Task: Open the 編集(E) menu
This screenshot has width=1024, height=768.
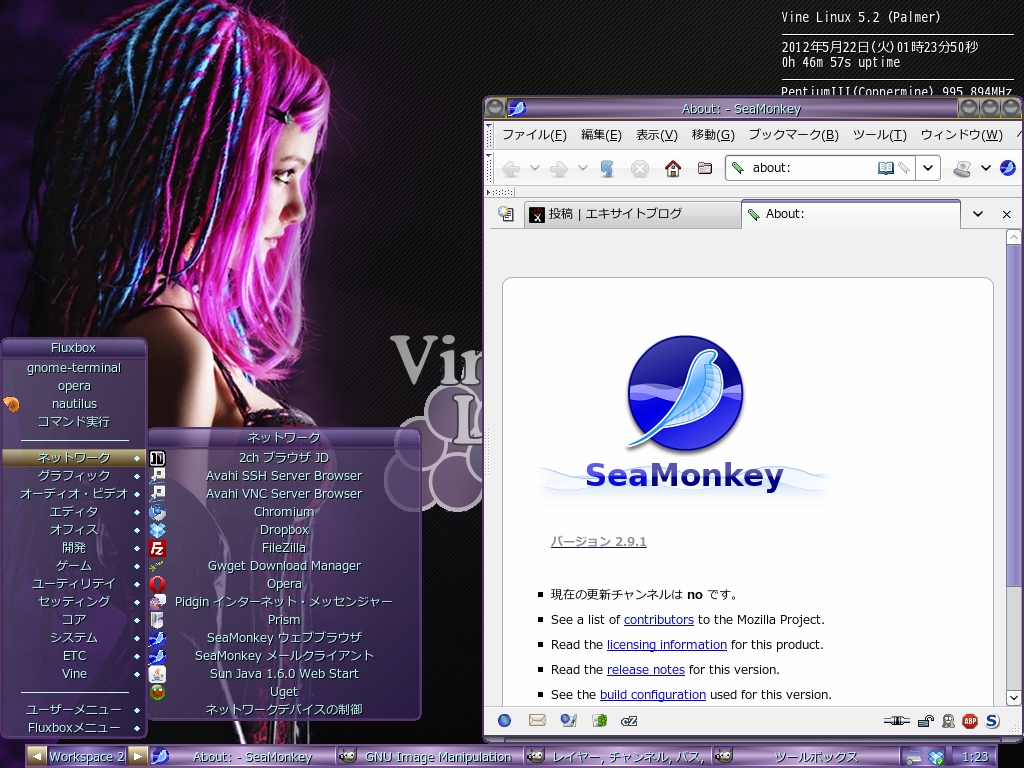Action: point(601,135)
